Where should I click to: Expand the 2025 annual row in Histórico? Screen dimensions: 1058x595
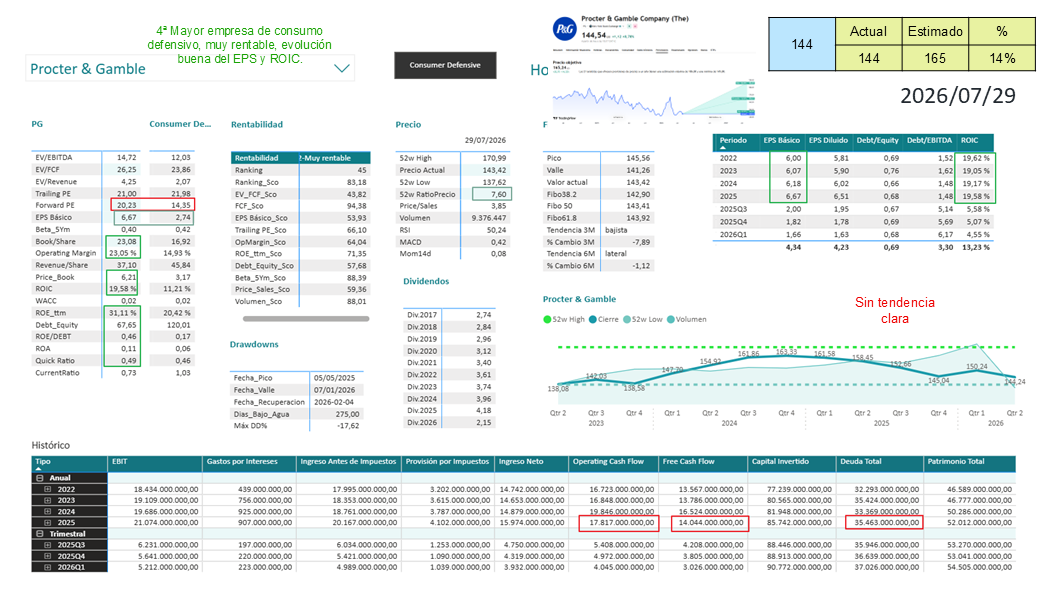coord(48,523)
